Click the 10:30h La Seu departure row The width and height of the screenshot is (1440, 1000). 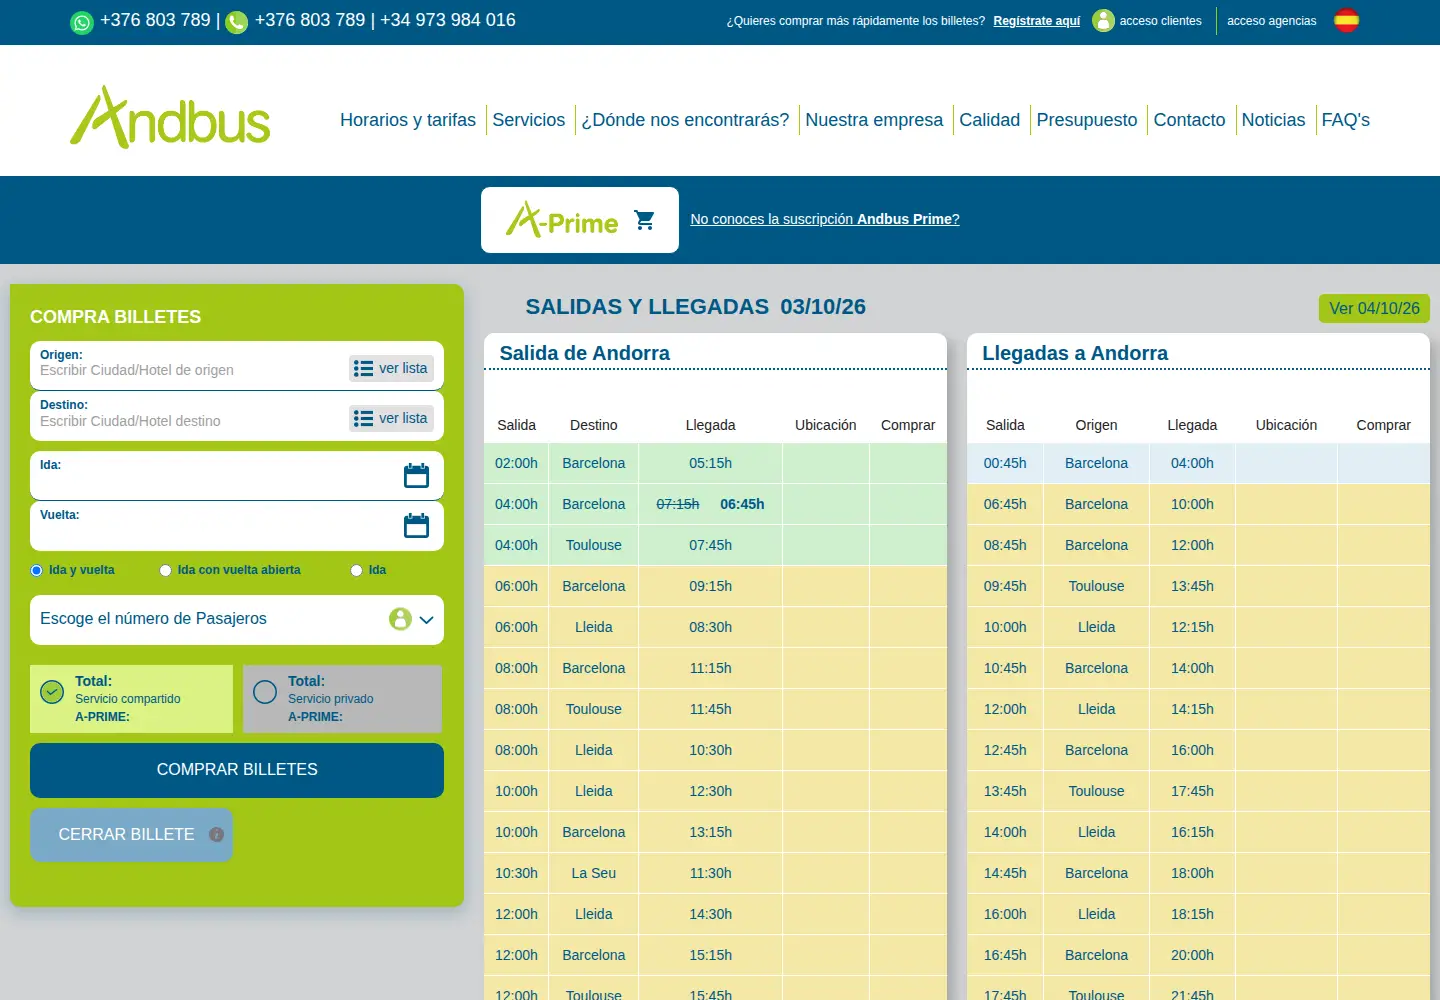click(x=715, y=874)
